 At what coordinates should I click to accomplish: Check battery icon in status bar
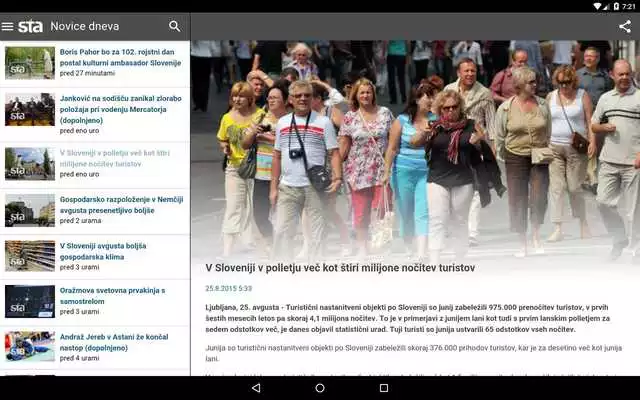click(x=616, y=6)
